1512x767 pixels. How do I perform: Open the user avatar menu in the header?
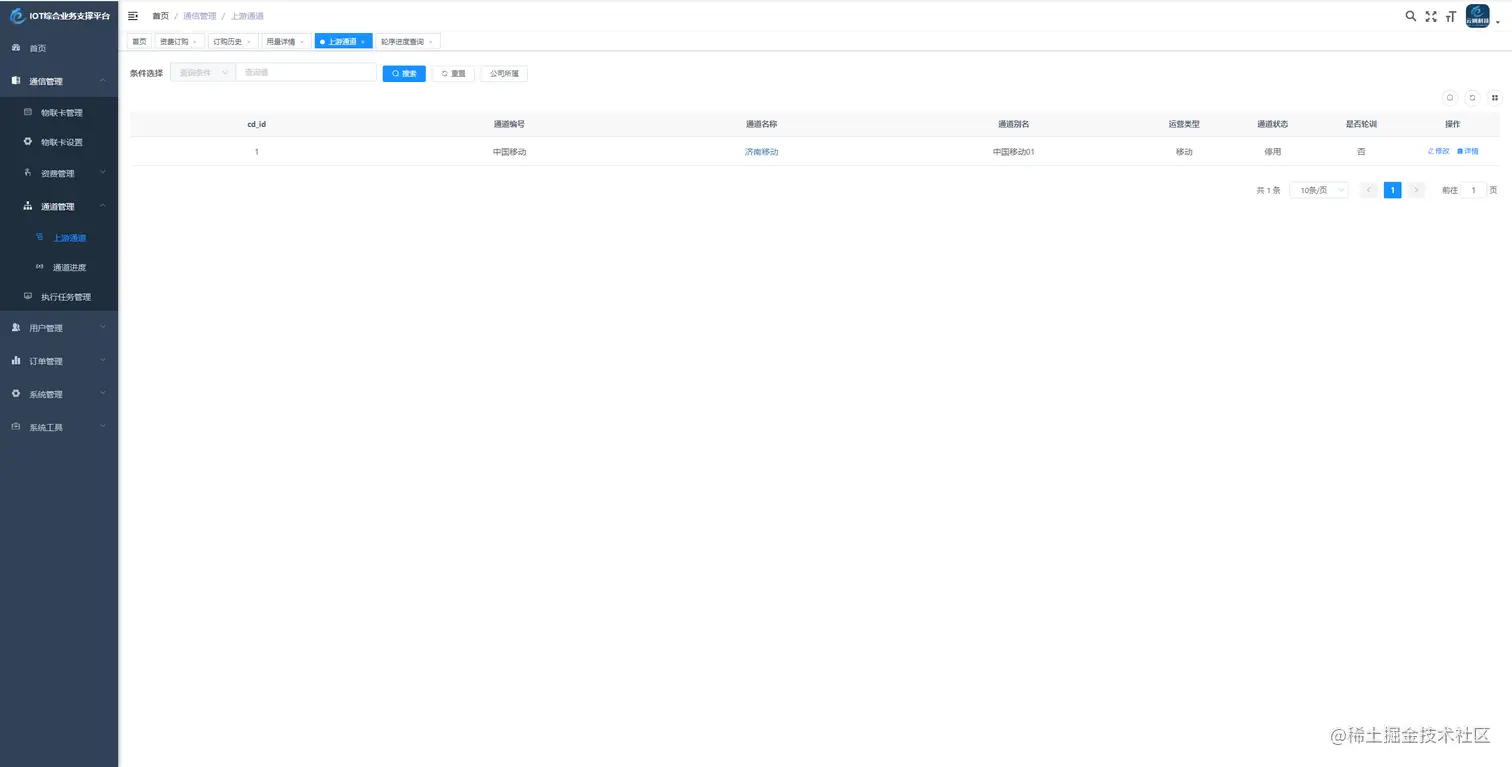[1477, 16]
